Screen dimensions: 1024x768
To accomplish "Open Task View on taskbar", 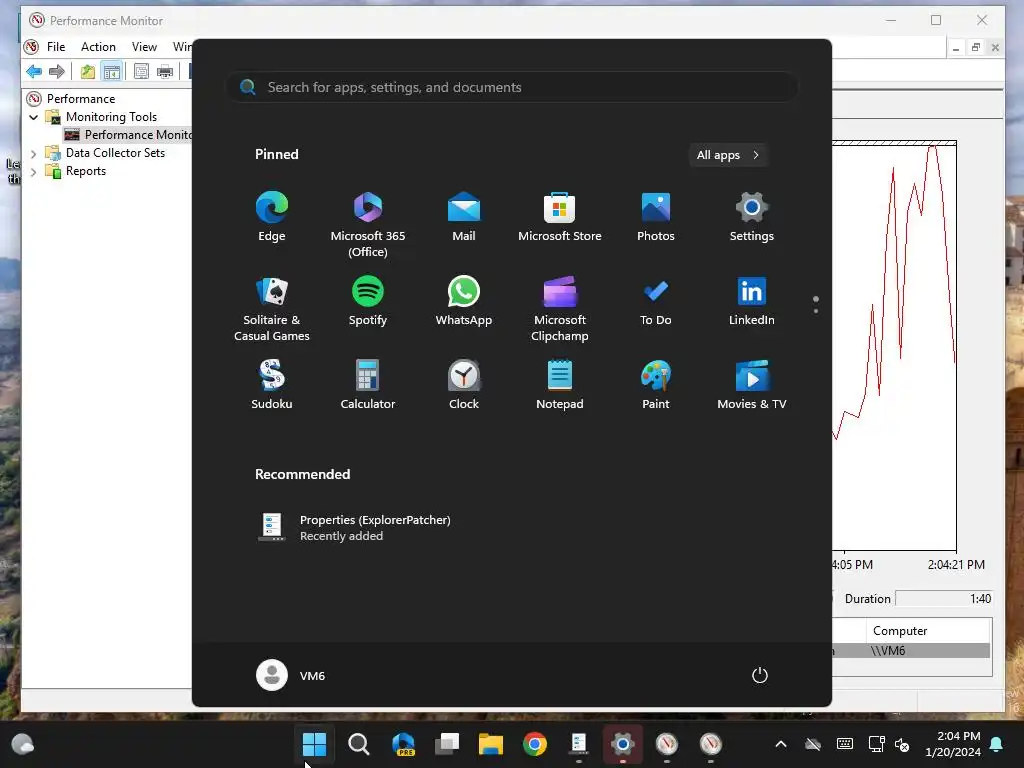I will 447,744.
